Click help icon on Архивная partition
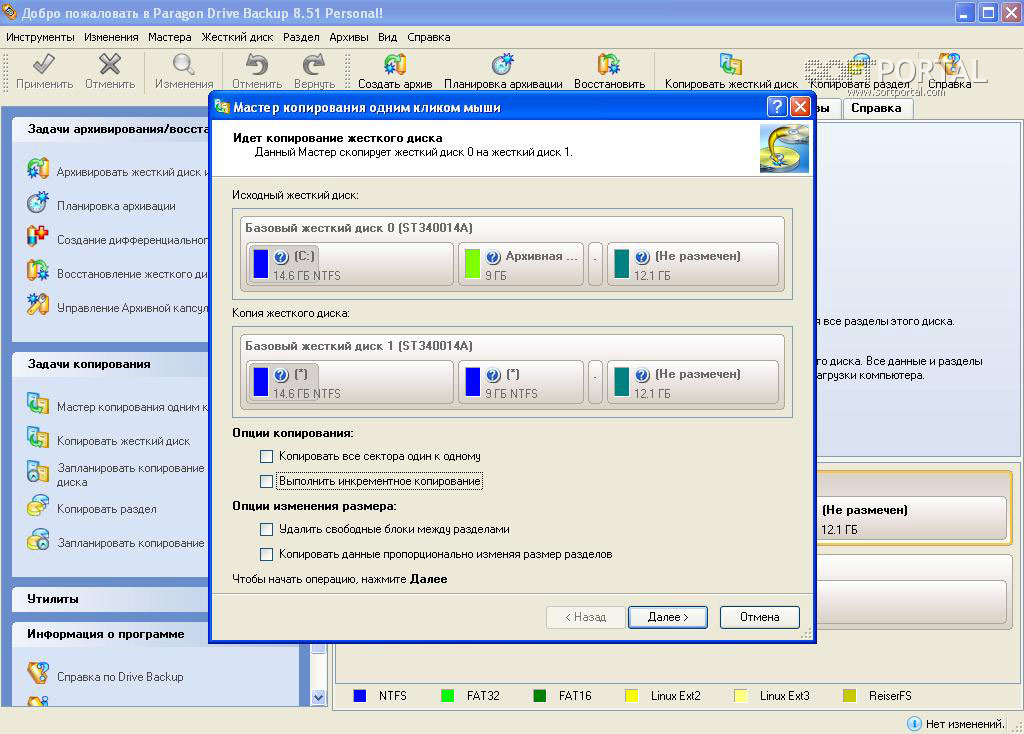This screenshot has height=734, width=1024. pyautogui.click(x=493, y=257)
